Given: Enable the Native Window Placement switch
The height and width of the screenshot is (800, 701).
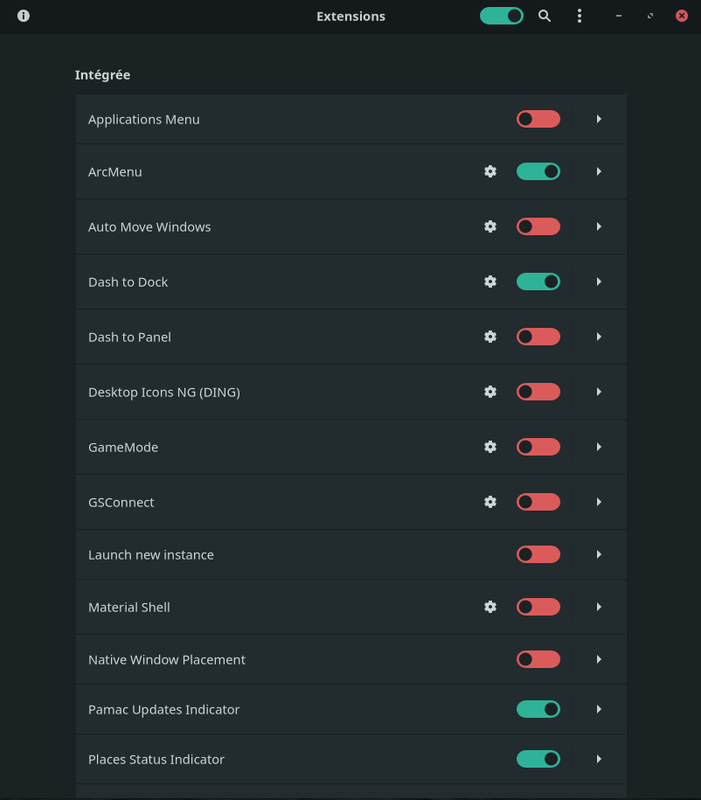Looking at the screenshot, I should coord(538,659).
